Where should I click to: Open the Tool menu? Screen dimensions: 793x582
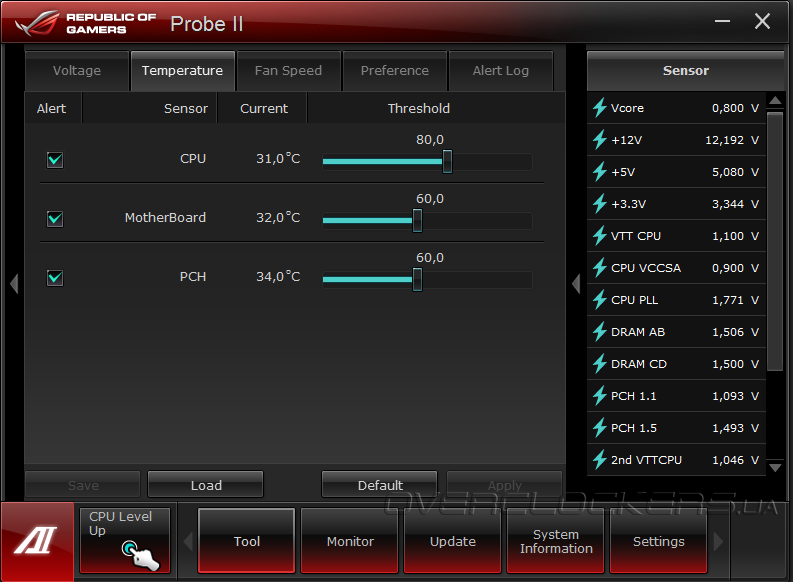click(x=246, y=541)
